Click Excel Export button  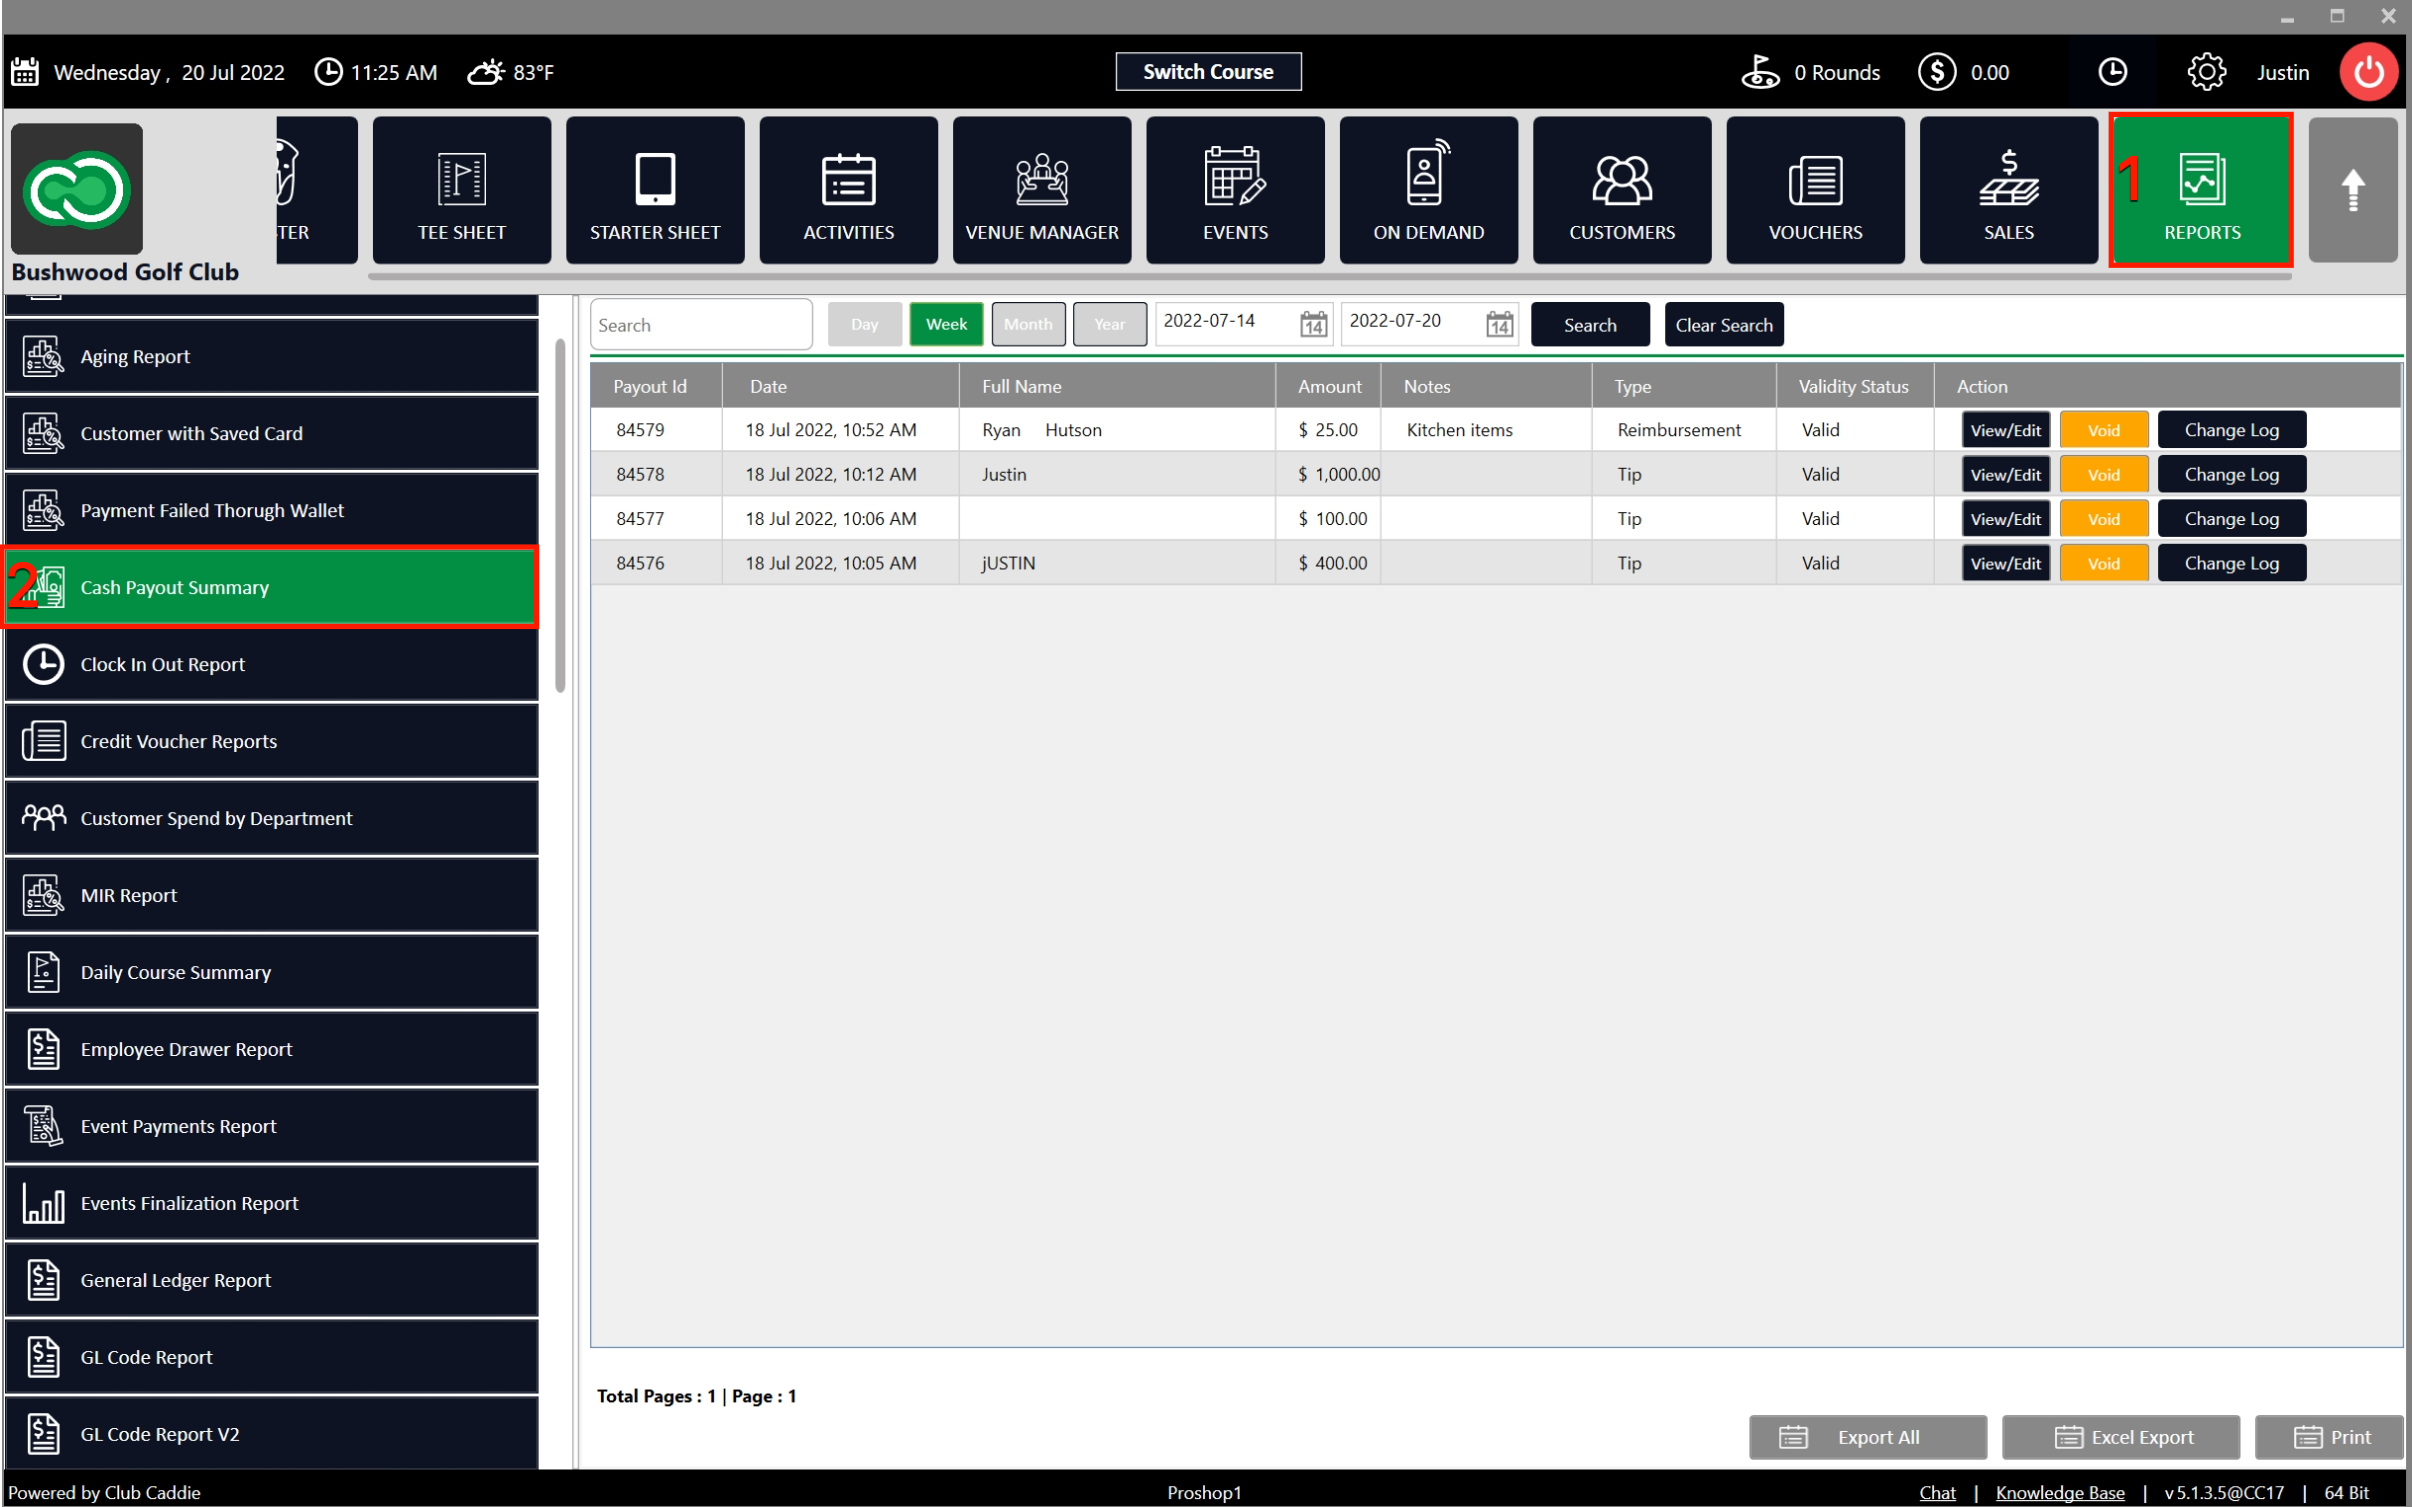[x=2120, y=1437]
